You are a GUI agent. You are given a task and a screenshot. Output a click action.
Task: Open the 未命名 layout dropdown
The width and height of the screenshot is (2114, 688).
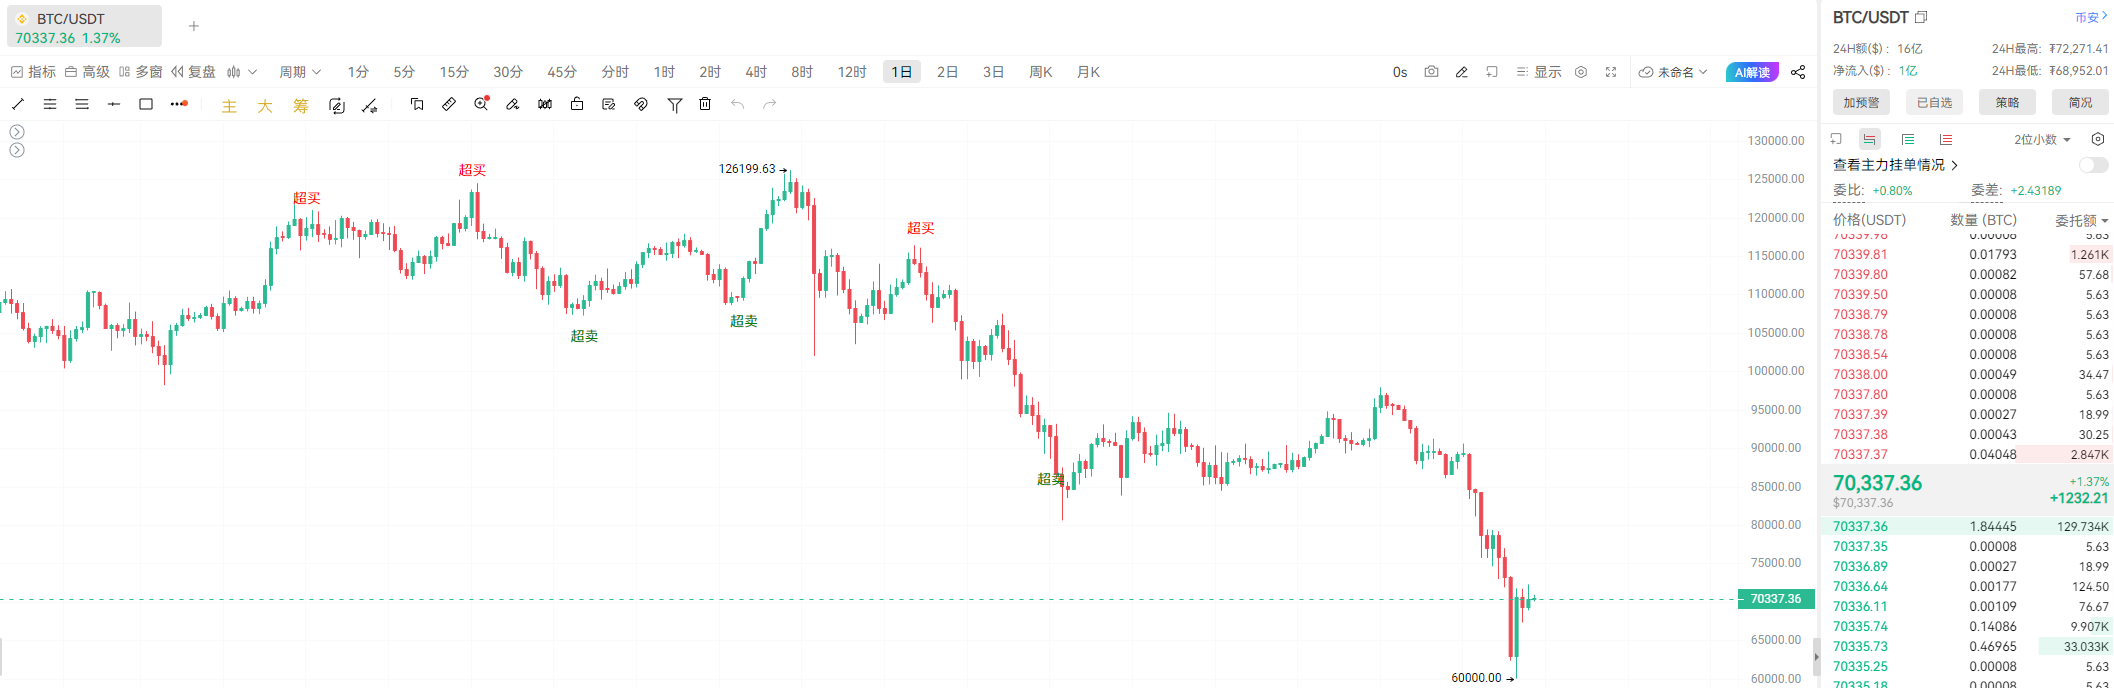pos(1673,72)
